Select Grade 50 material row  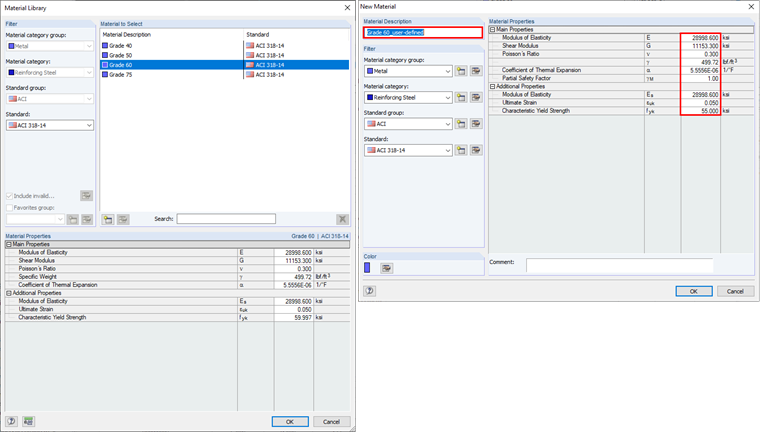(224, 55)
